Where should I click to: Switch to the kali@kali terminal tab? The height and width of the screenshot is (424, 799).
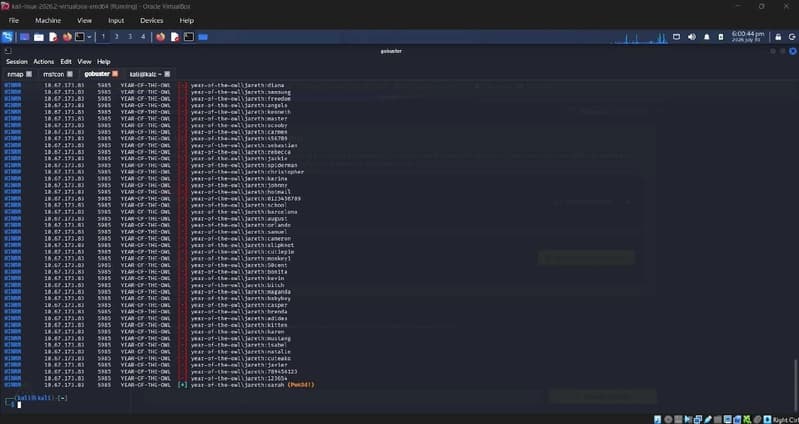(144, 74)
